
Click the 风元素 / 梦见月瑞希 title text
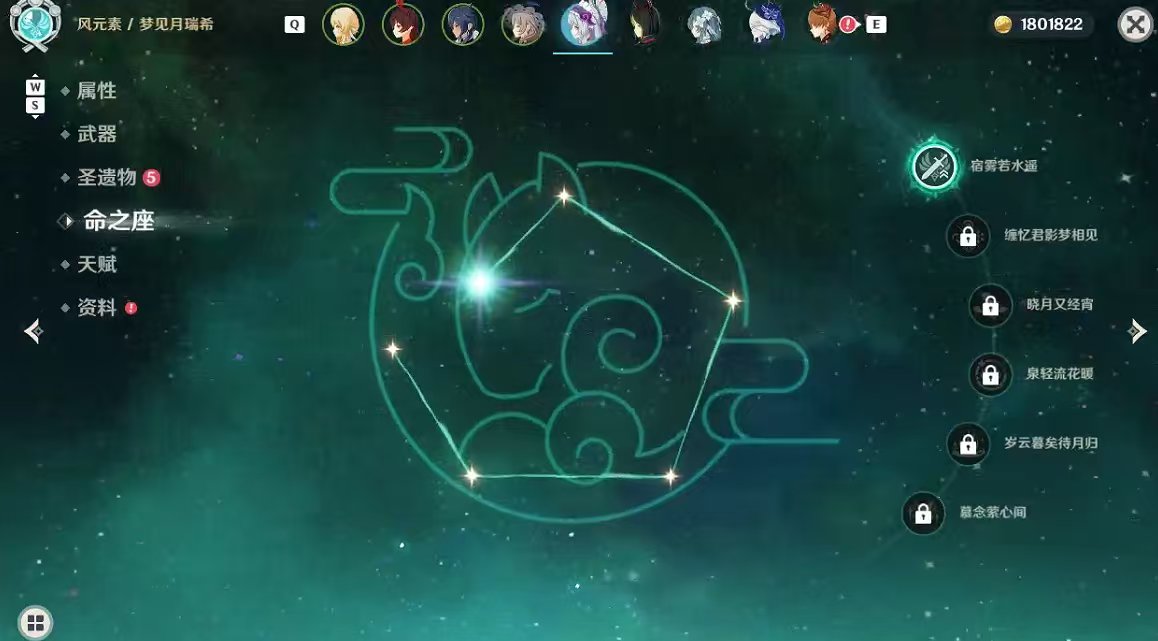(145, 24)
